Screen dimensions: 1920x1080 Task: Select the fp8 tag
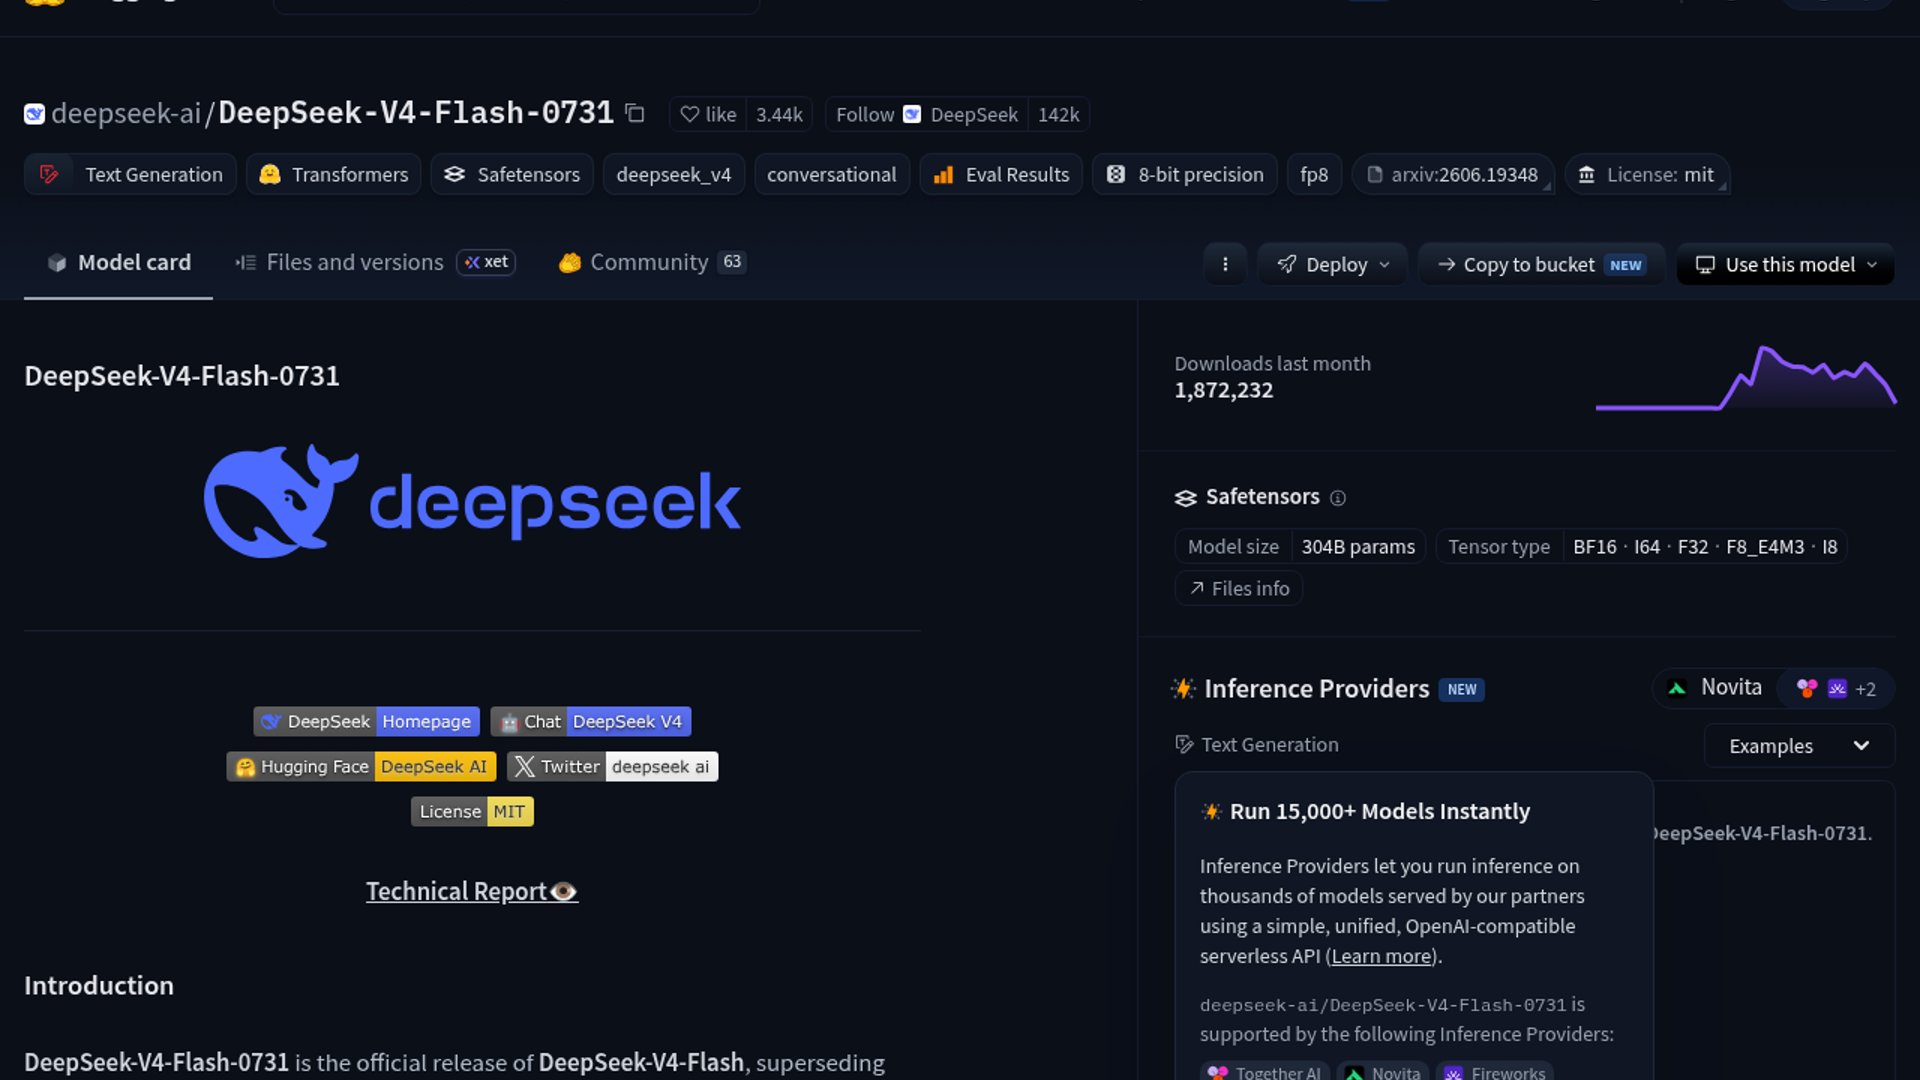point(1314,174)
